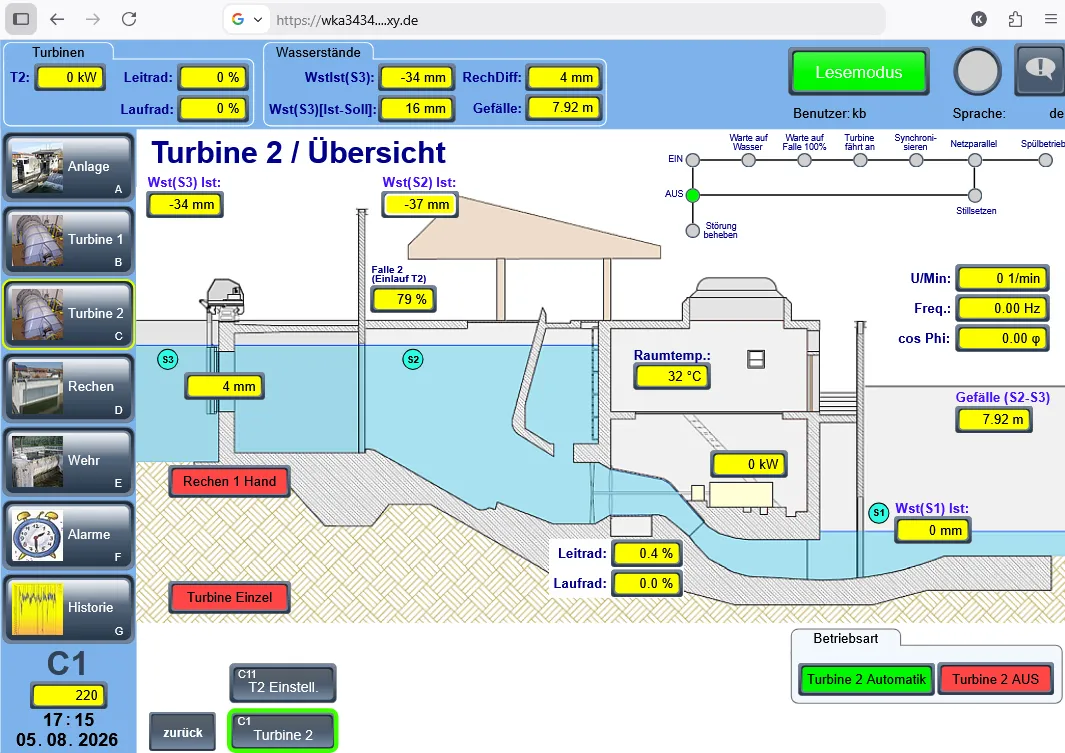
Task: Open the Wehr page
Action: pos(69,461)
